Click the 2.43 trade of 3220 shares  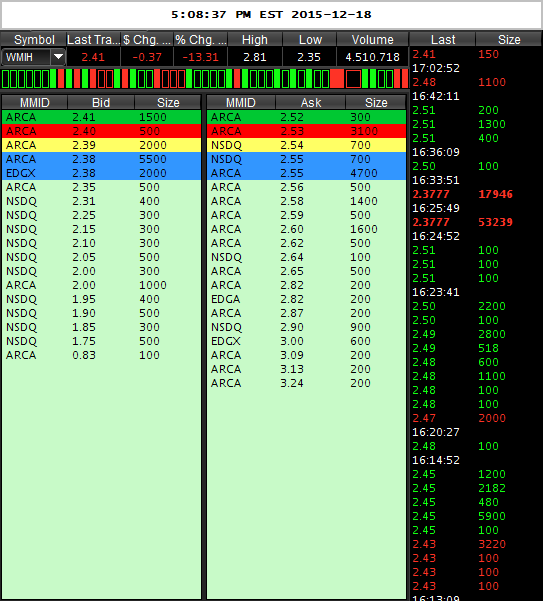476,544
